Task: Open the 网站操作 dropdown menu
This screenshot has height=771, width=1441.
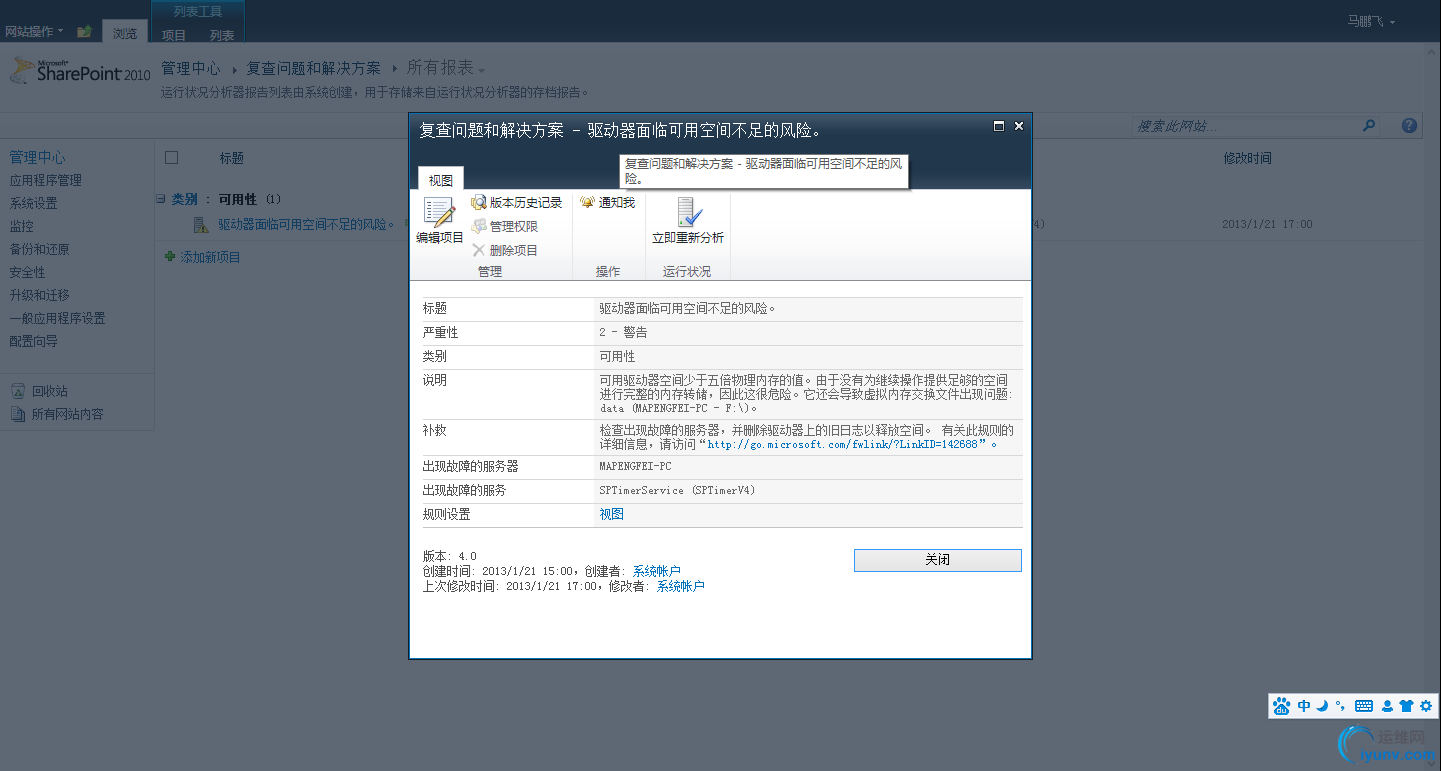Action: click(x=34, y=32)
